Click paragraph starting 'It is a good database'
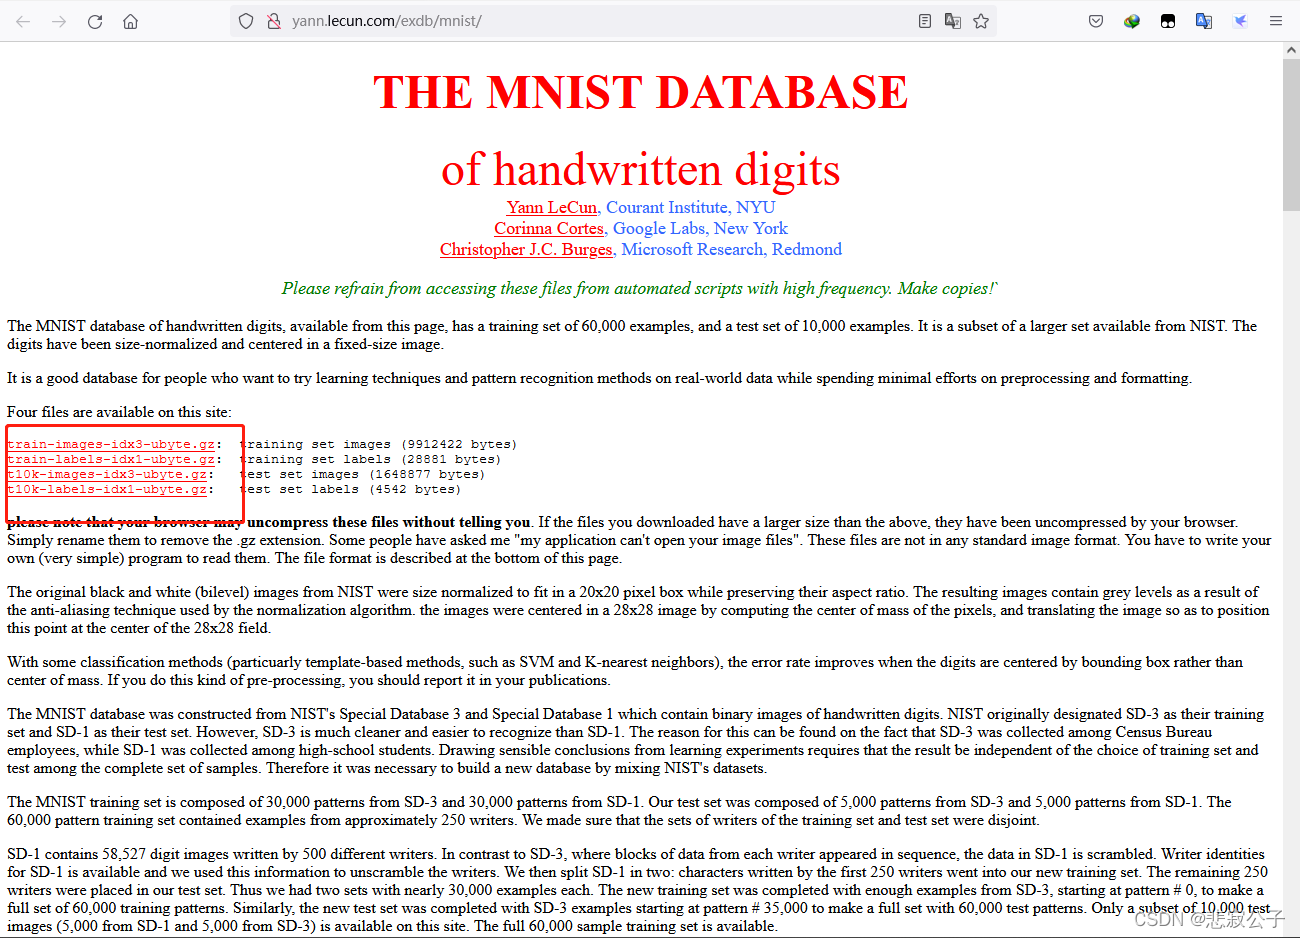 pos(599,378)
